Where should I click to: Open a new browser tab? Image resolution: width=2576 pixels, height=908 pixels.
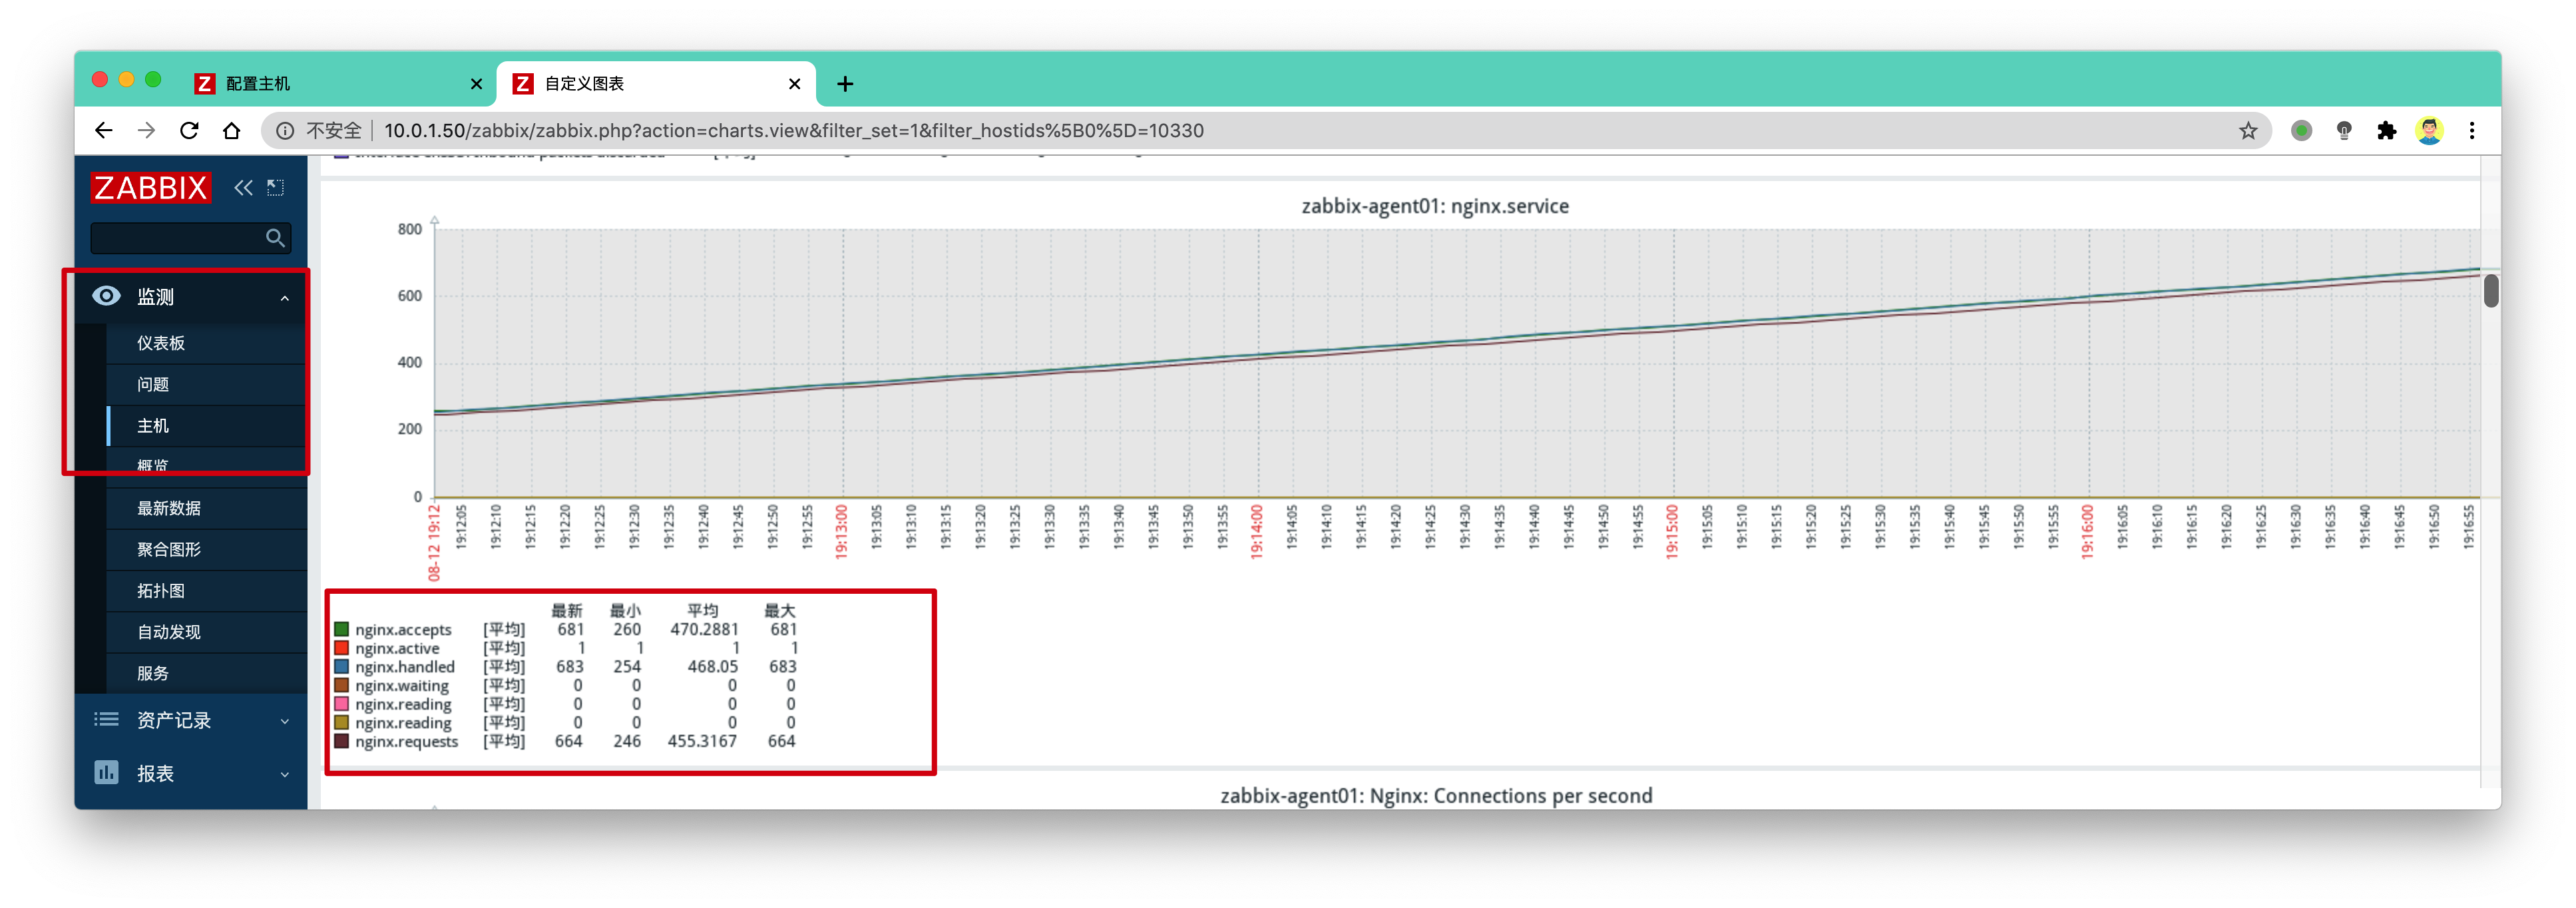coord(845,84)
